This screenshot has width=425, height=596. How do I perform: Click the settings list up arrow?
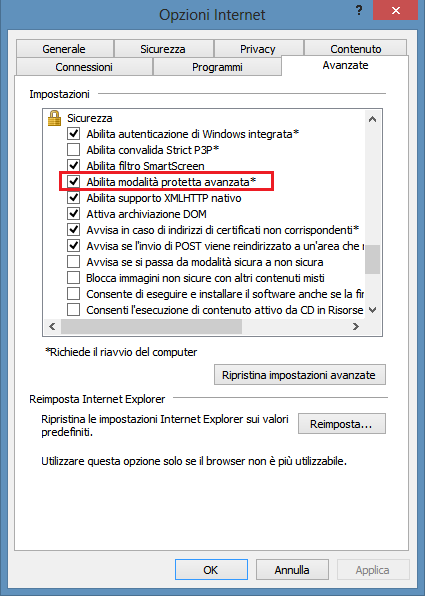click(373, 119)
